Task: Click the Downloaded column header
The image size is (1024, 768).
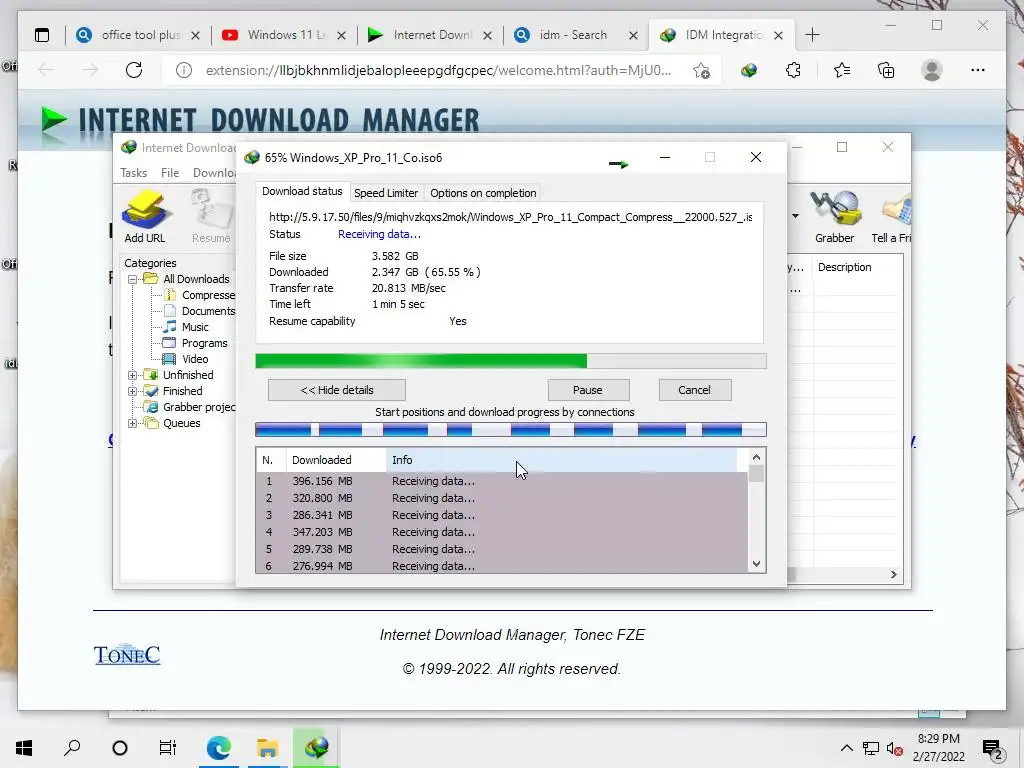Action: click(x=336, y=460)
